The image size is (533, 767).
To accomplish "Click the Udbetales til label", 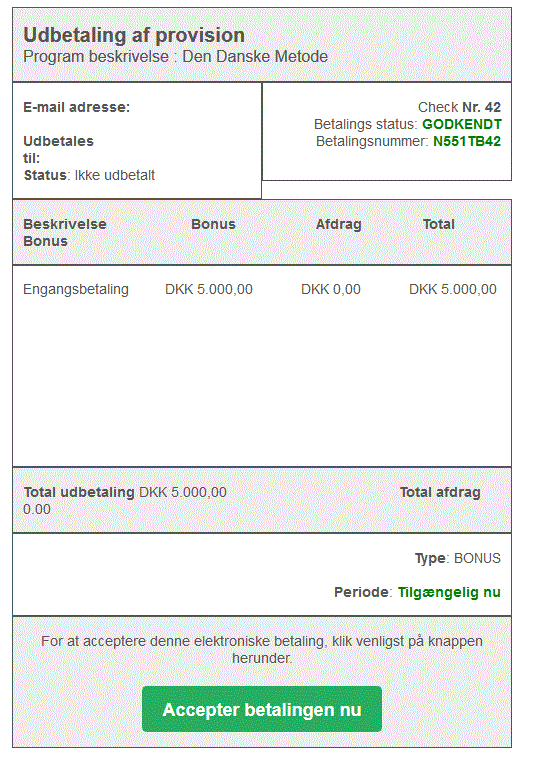I will (x=58, y=150).
